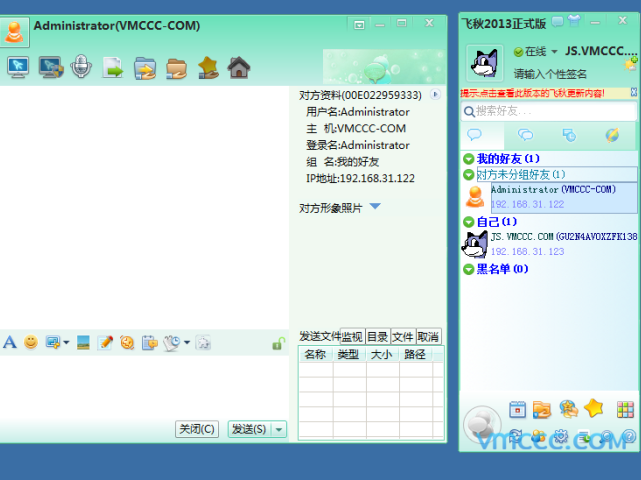Switch to the group chat bubbles tab
Screen dimensions: 641x480
point(525,135)
